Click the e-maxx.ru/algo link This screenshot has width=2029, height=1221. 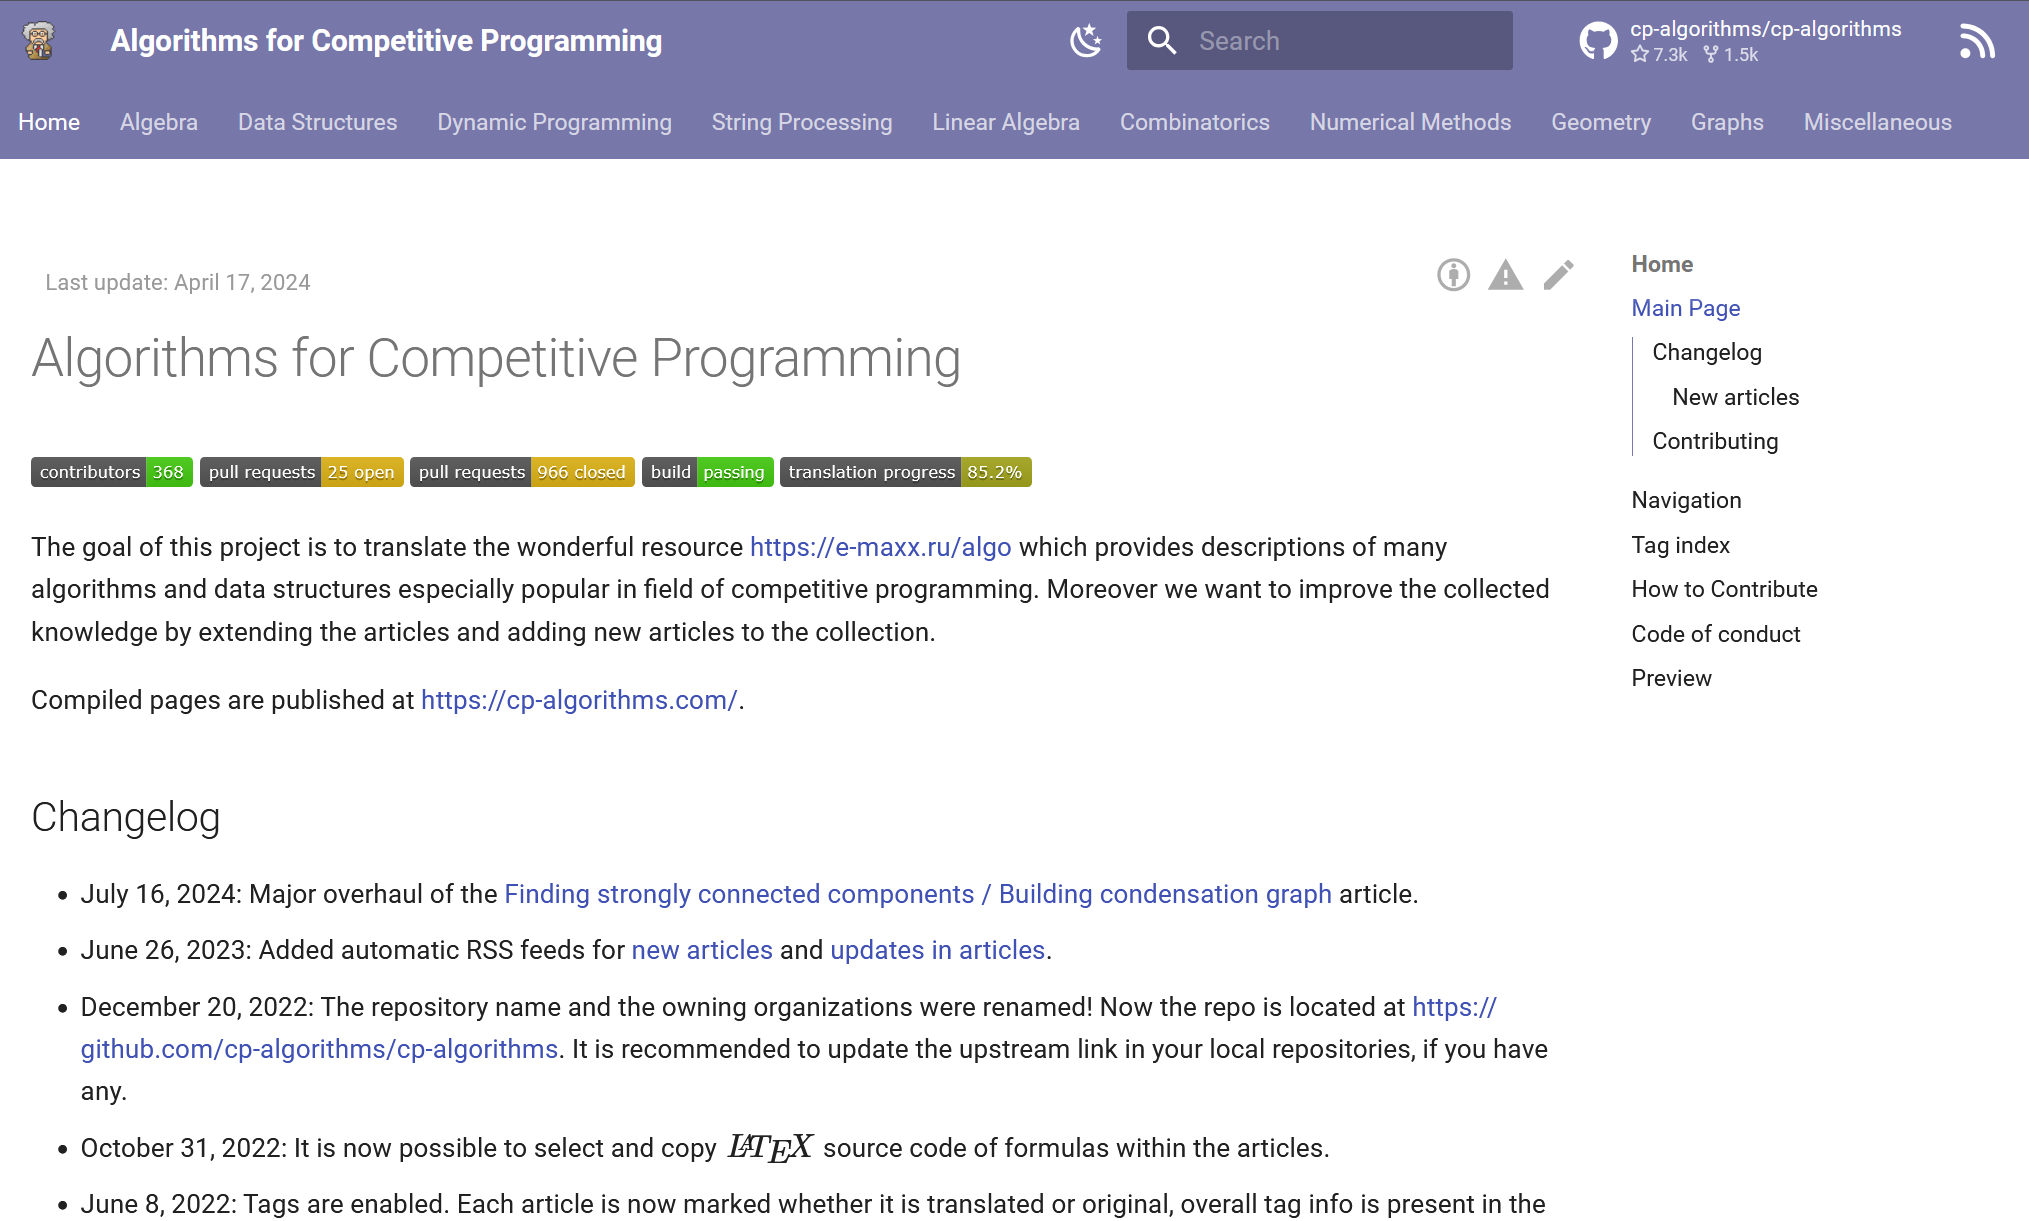click(x=880, y=548)
